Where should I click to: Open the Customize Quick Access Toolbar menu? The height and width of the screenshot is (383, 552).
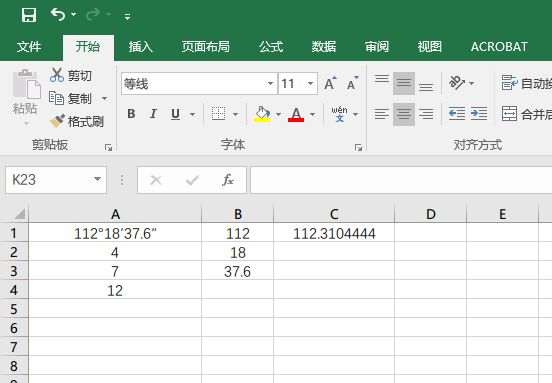[127, 16]
